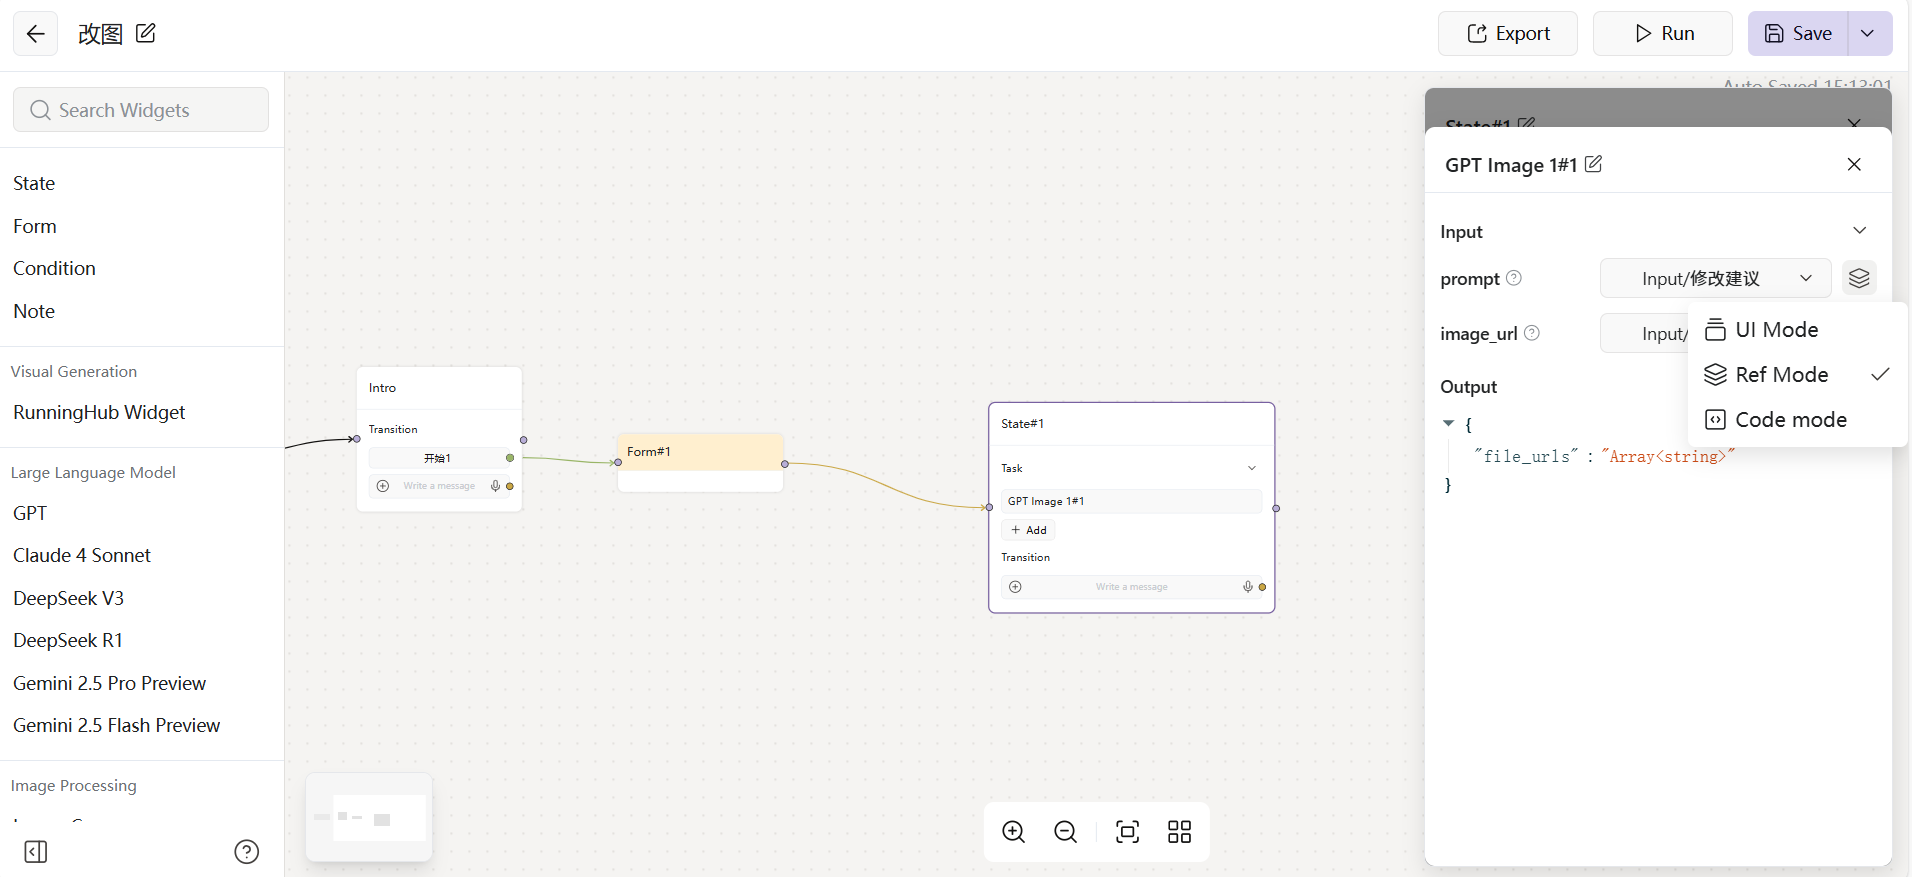Select Claude 4 Sonnet widget
The width and height of the screenshot is (1912, 877).
click(82, 555)
